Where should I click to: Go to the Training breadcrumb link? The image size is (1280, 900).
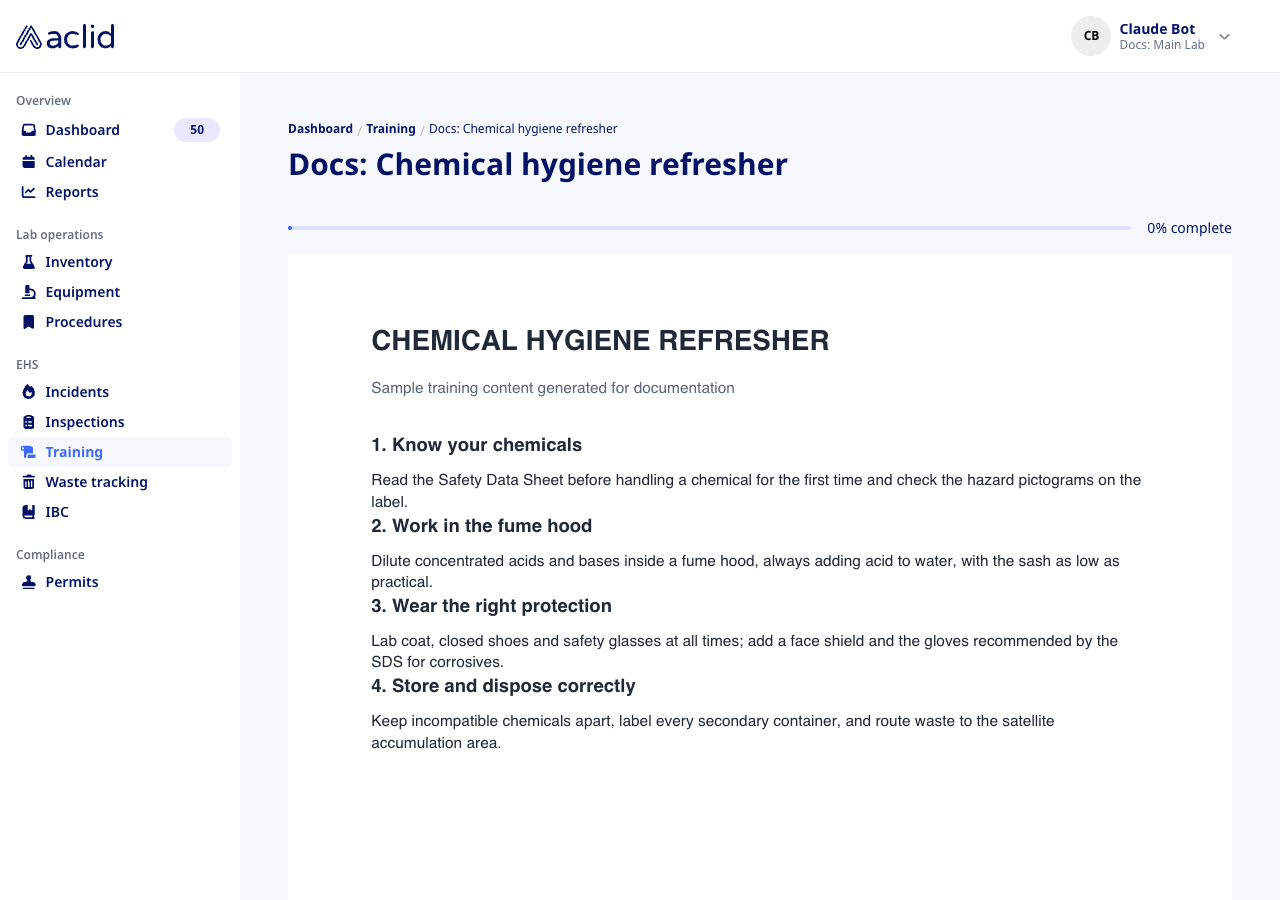pyautogui.click(x=391, y=129)
